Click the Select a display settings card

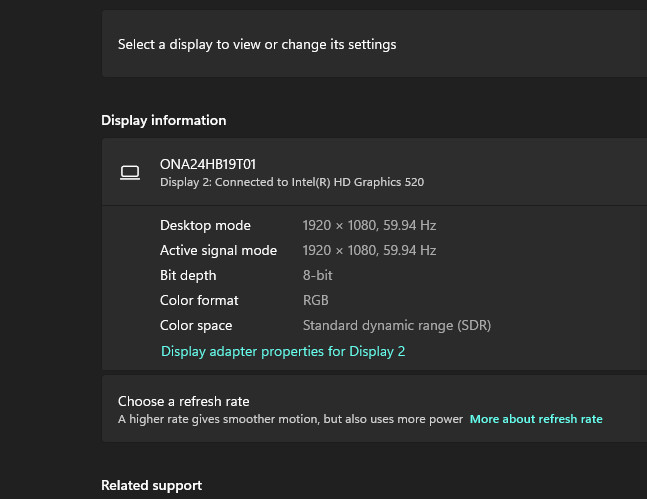(x=374, y=44)
